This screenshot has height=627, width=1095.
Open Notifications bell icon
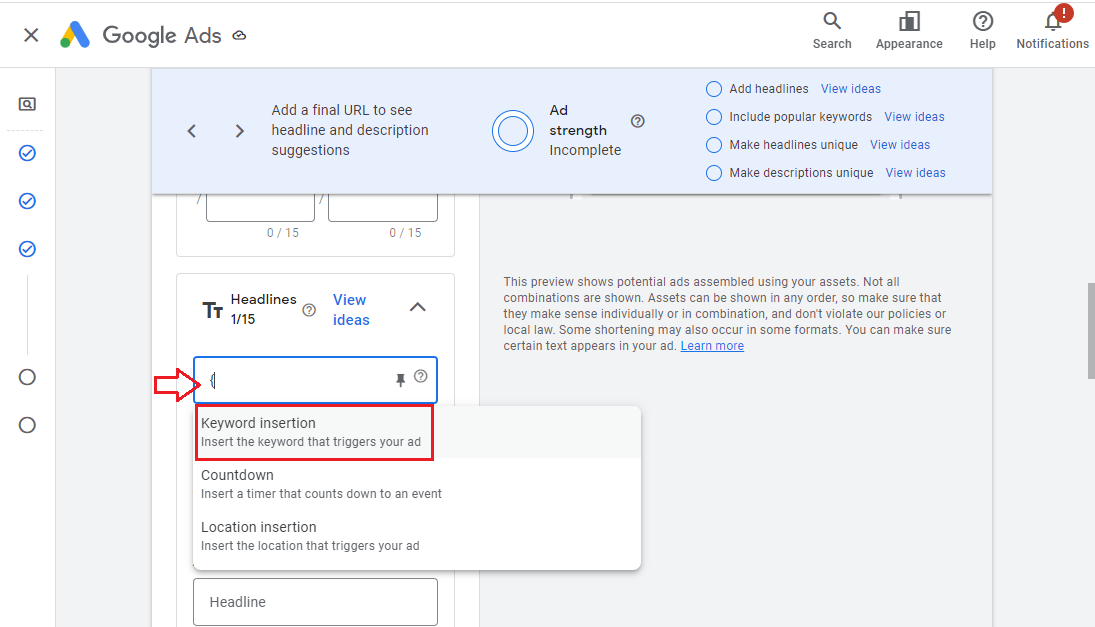[1052, 22]
